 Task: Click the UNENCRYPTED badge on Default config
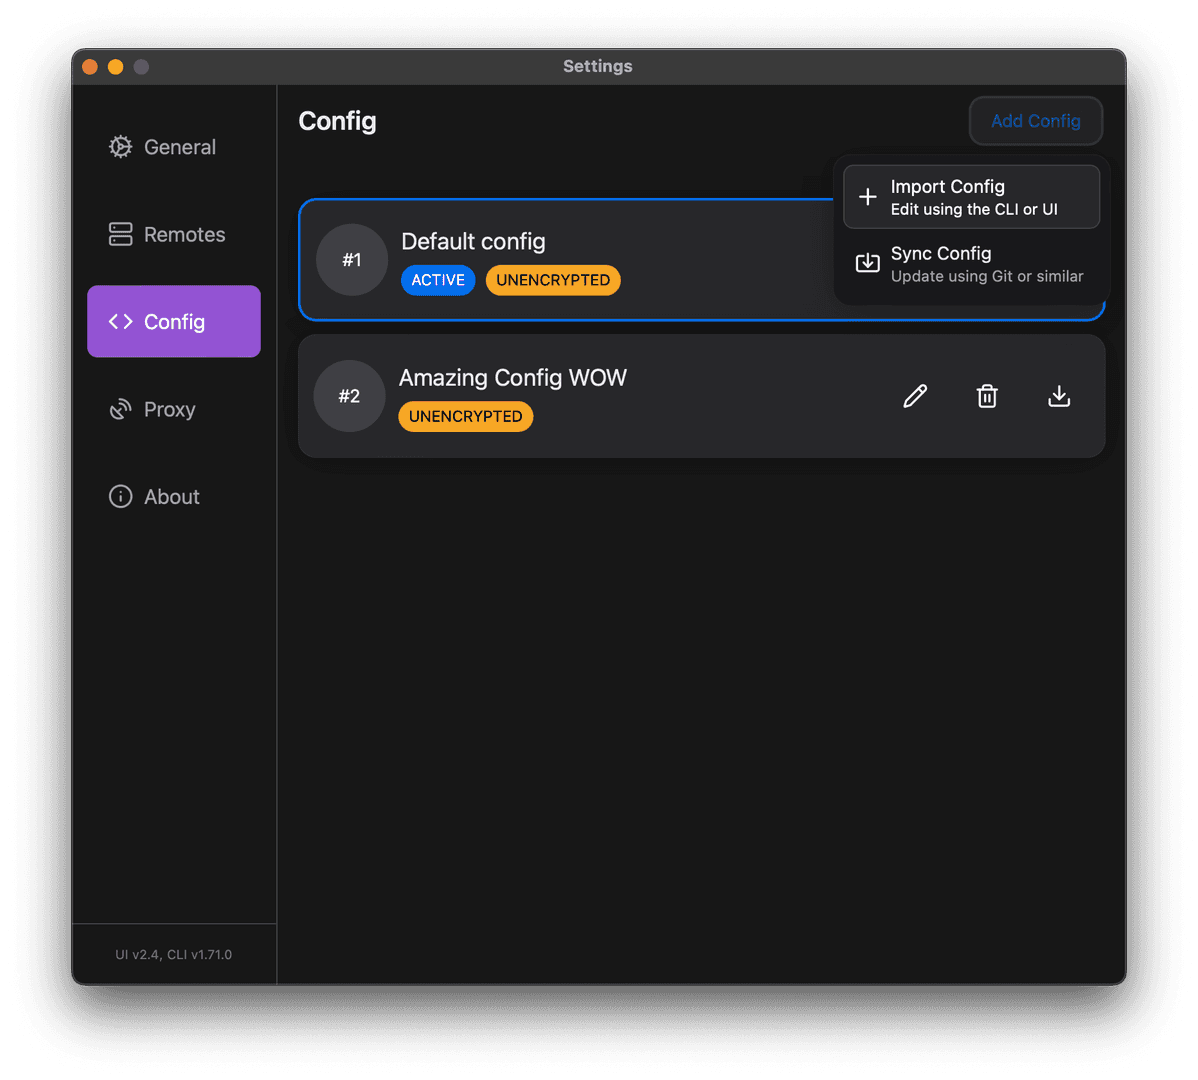tap(553, 280)
